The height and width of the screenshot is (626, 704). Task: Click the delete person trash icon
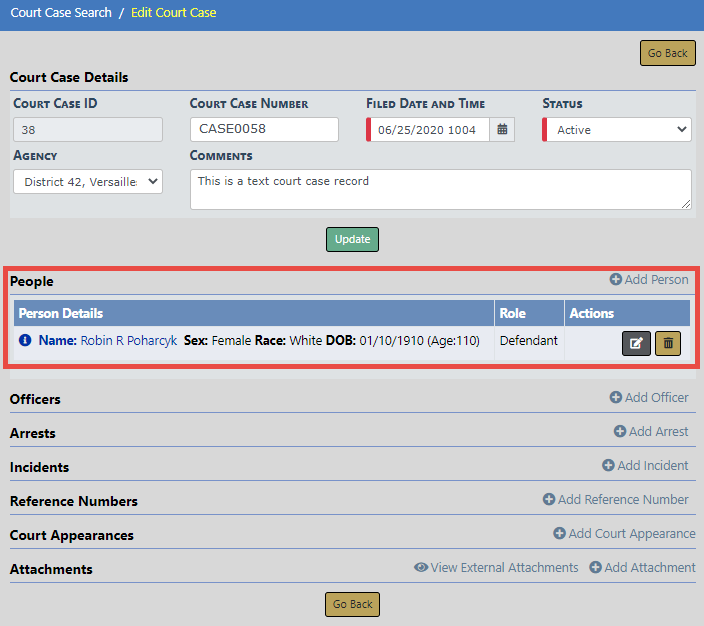point(668,343)
